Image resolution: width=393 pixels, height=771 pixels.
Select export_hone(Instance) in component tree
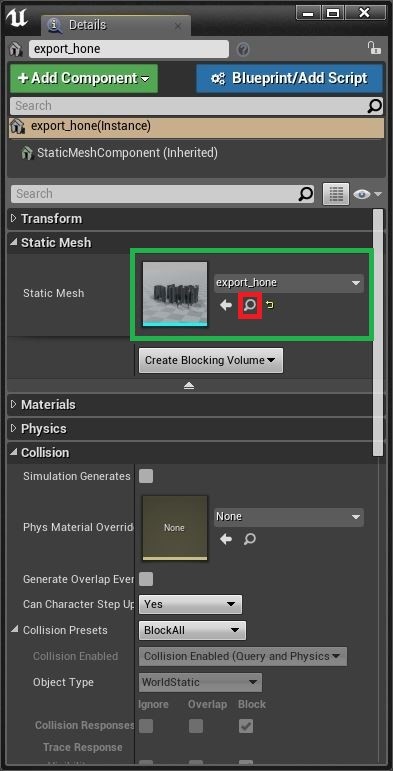tap(196, 127)
